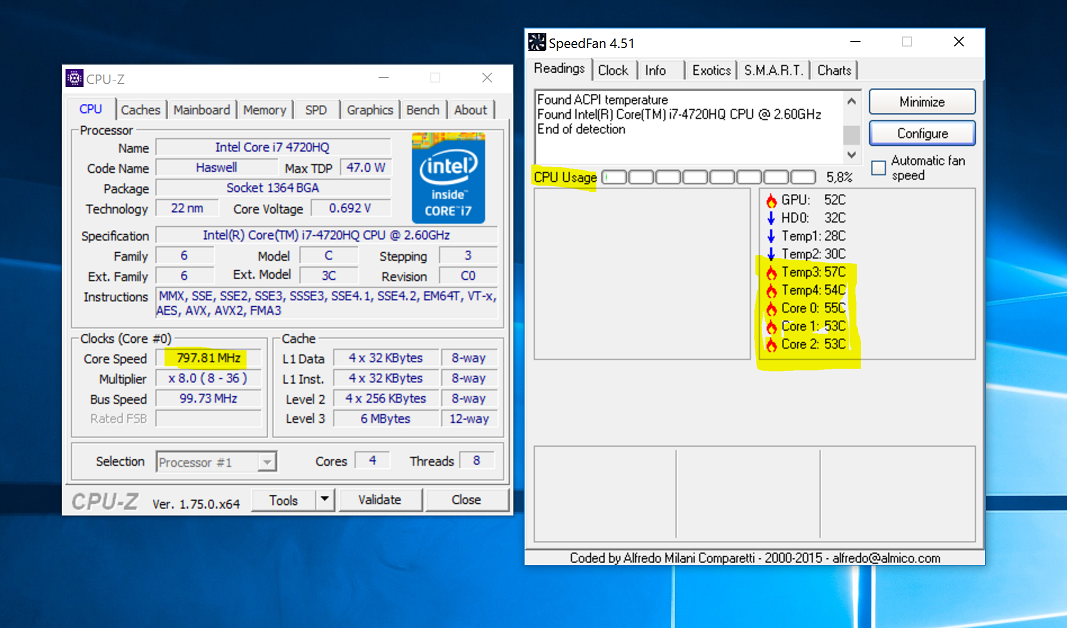Open the Tools dropdown arrow in CPU-Z
The width and height of the screenshot is (1067, 628).
pyautogui.click(x=325, y=499)
